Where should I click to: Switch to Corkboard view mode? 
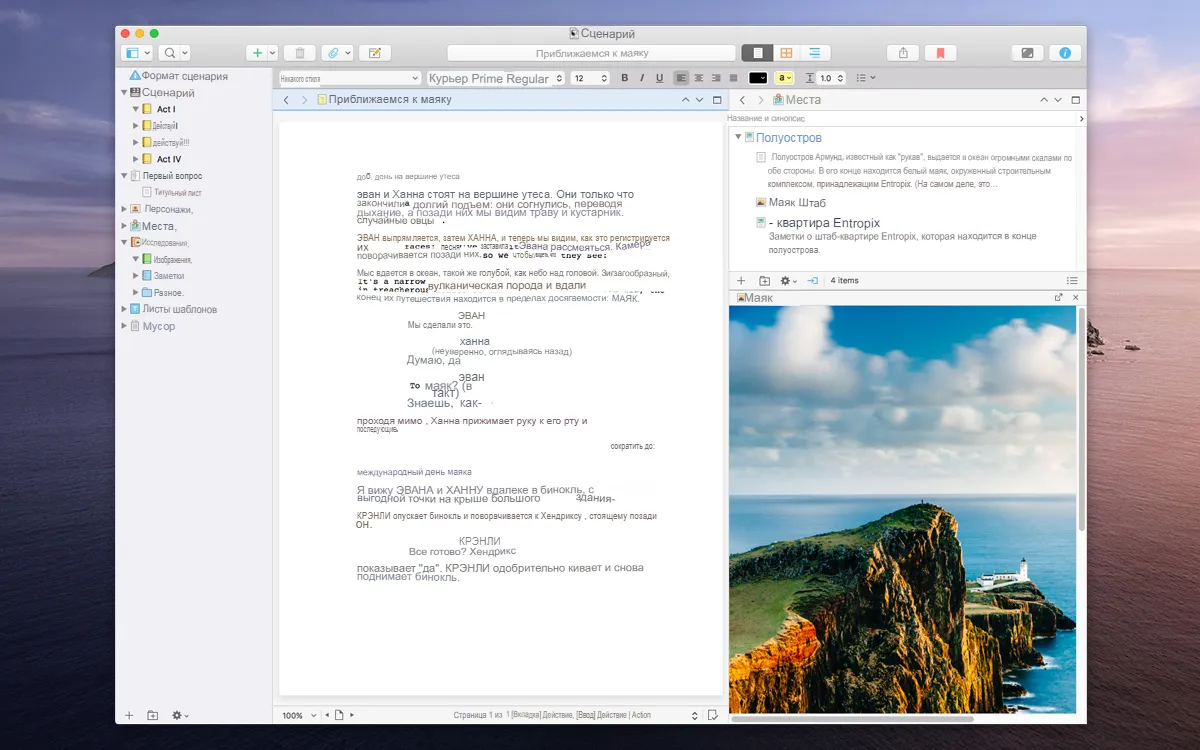coord(786,52)
